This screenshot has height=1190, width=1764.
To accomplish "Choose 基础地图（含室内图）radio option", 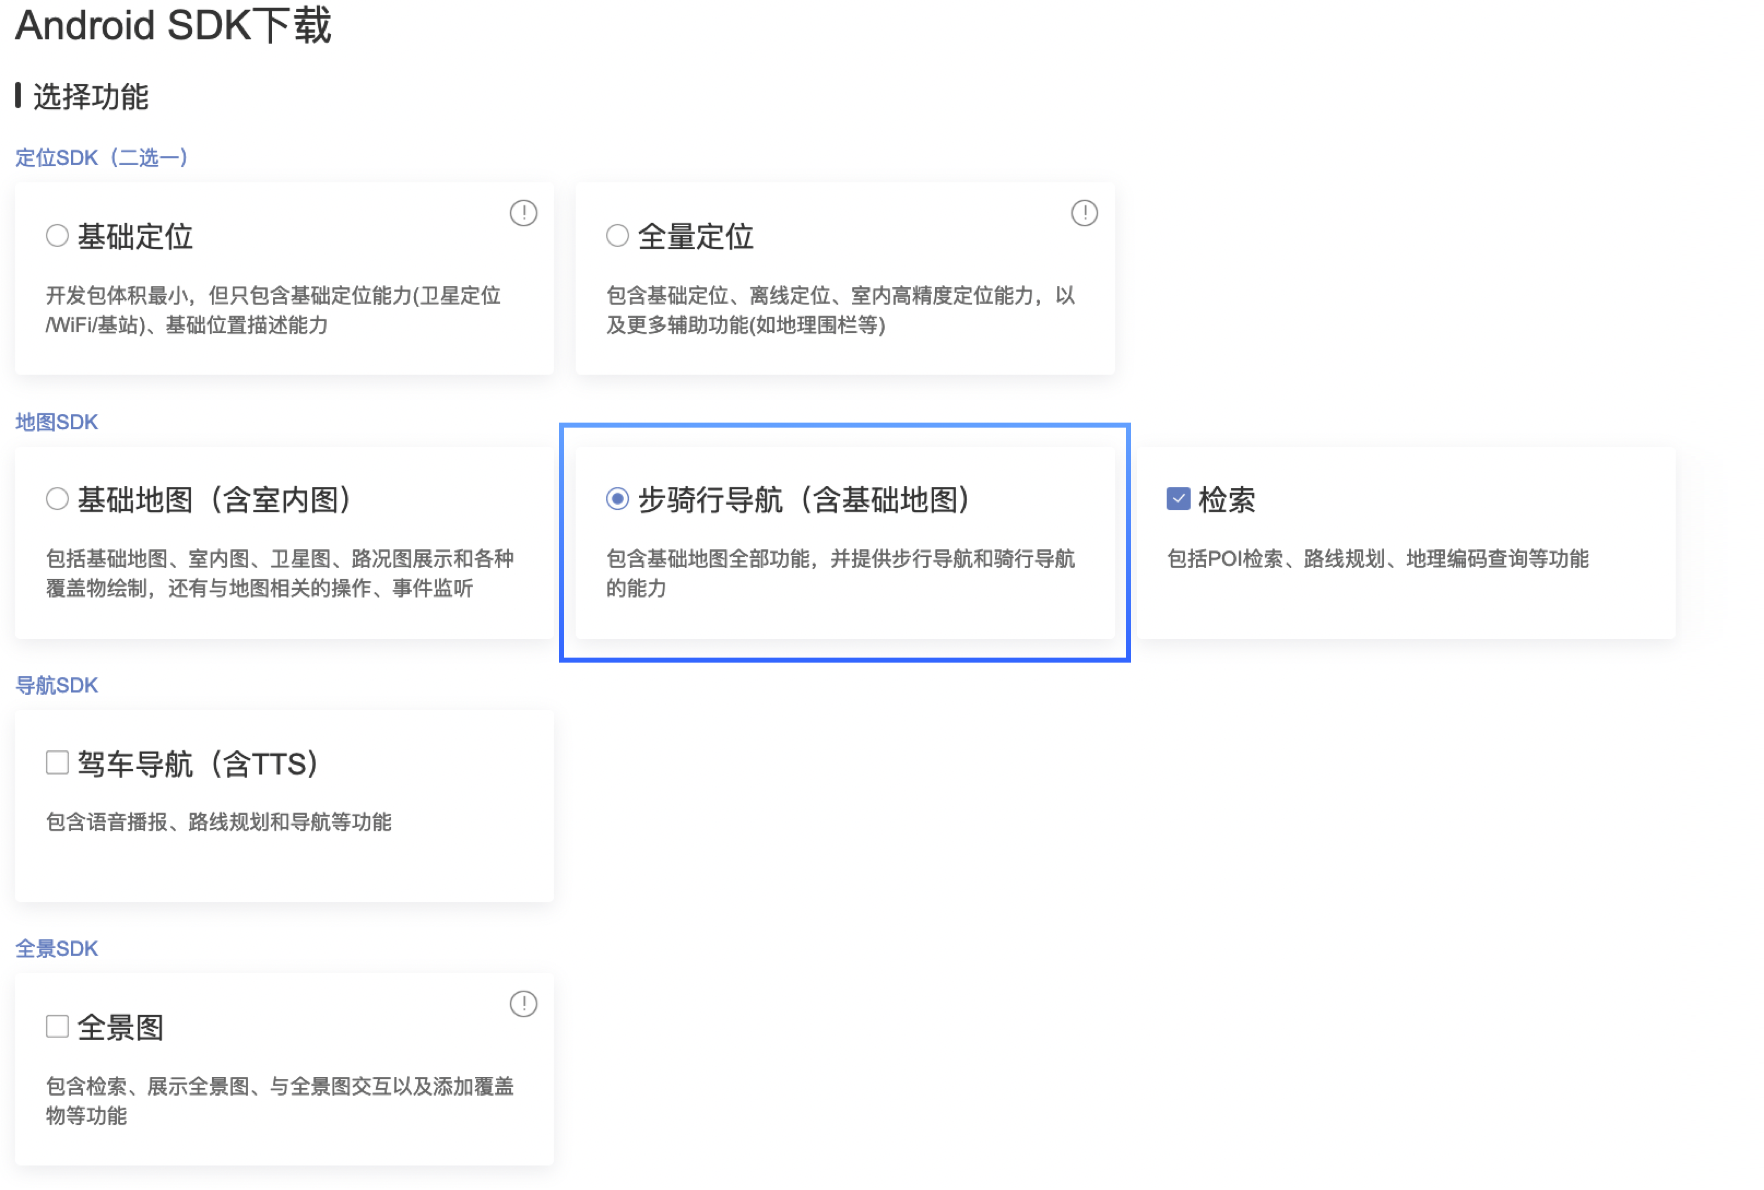I will tap(58, 499).
